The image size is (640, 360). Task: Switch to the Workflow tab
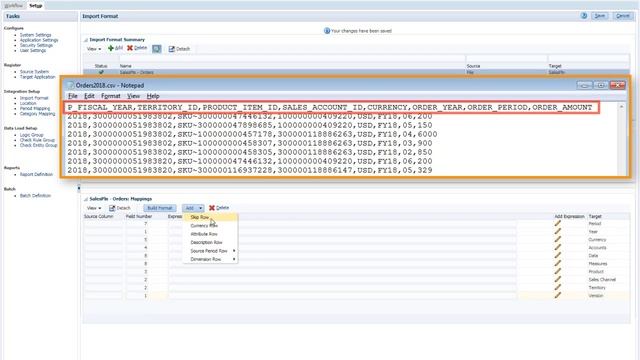pyautogui.click(x=13, y=5)
